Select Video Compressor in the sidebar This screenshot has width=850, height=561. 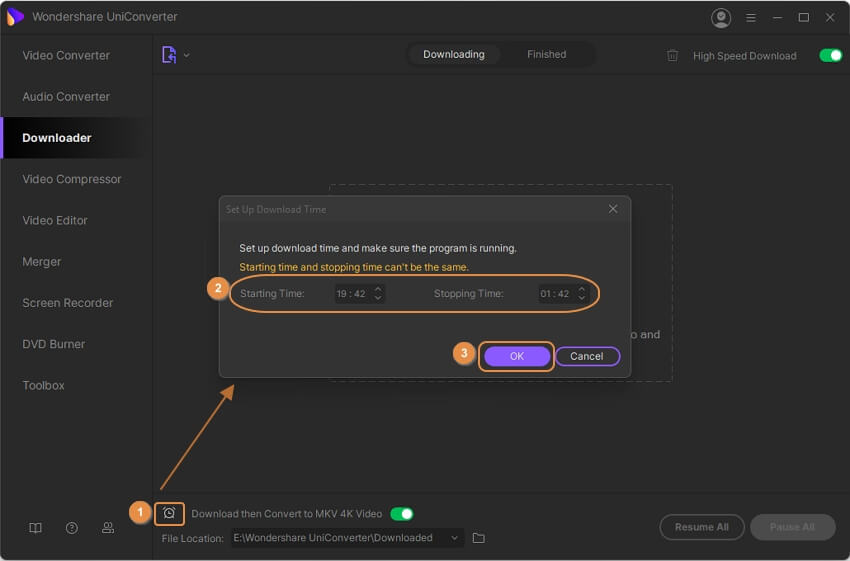click(x=72, y=179)
